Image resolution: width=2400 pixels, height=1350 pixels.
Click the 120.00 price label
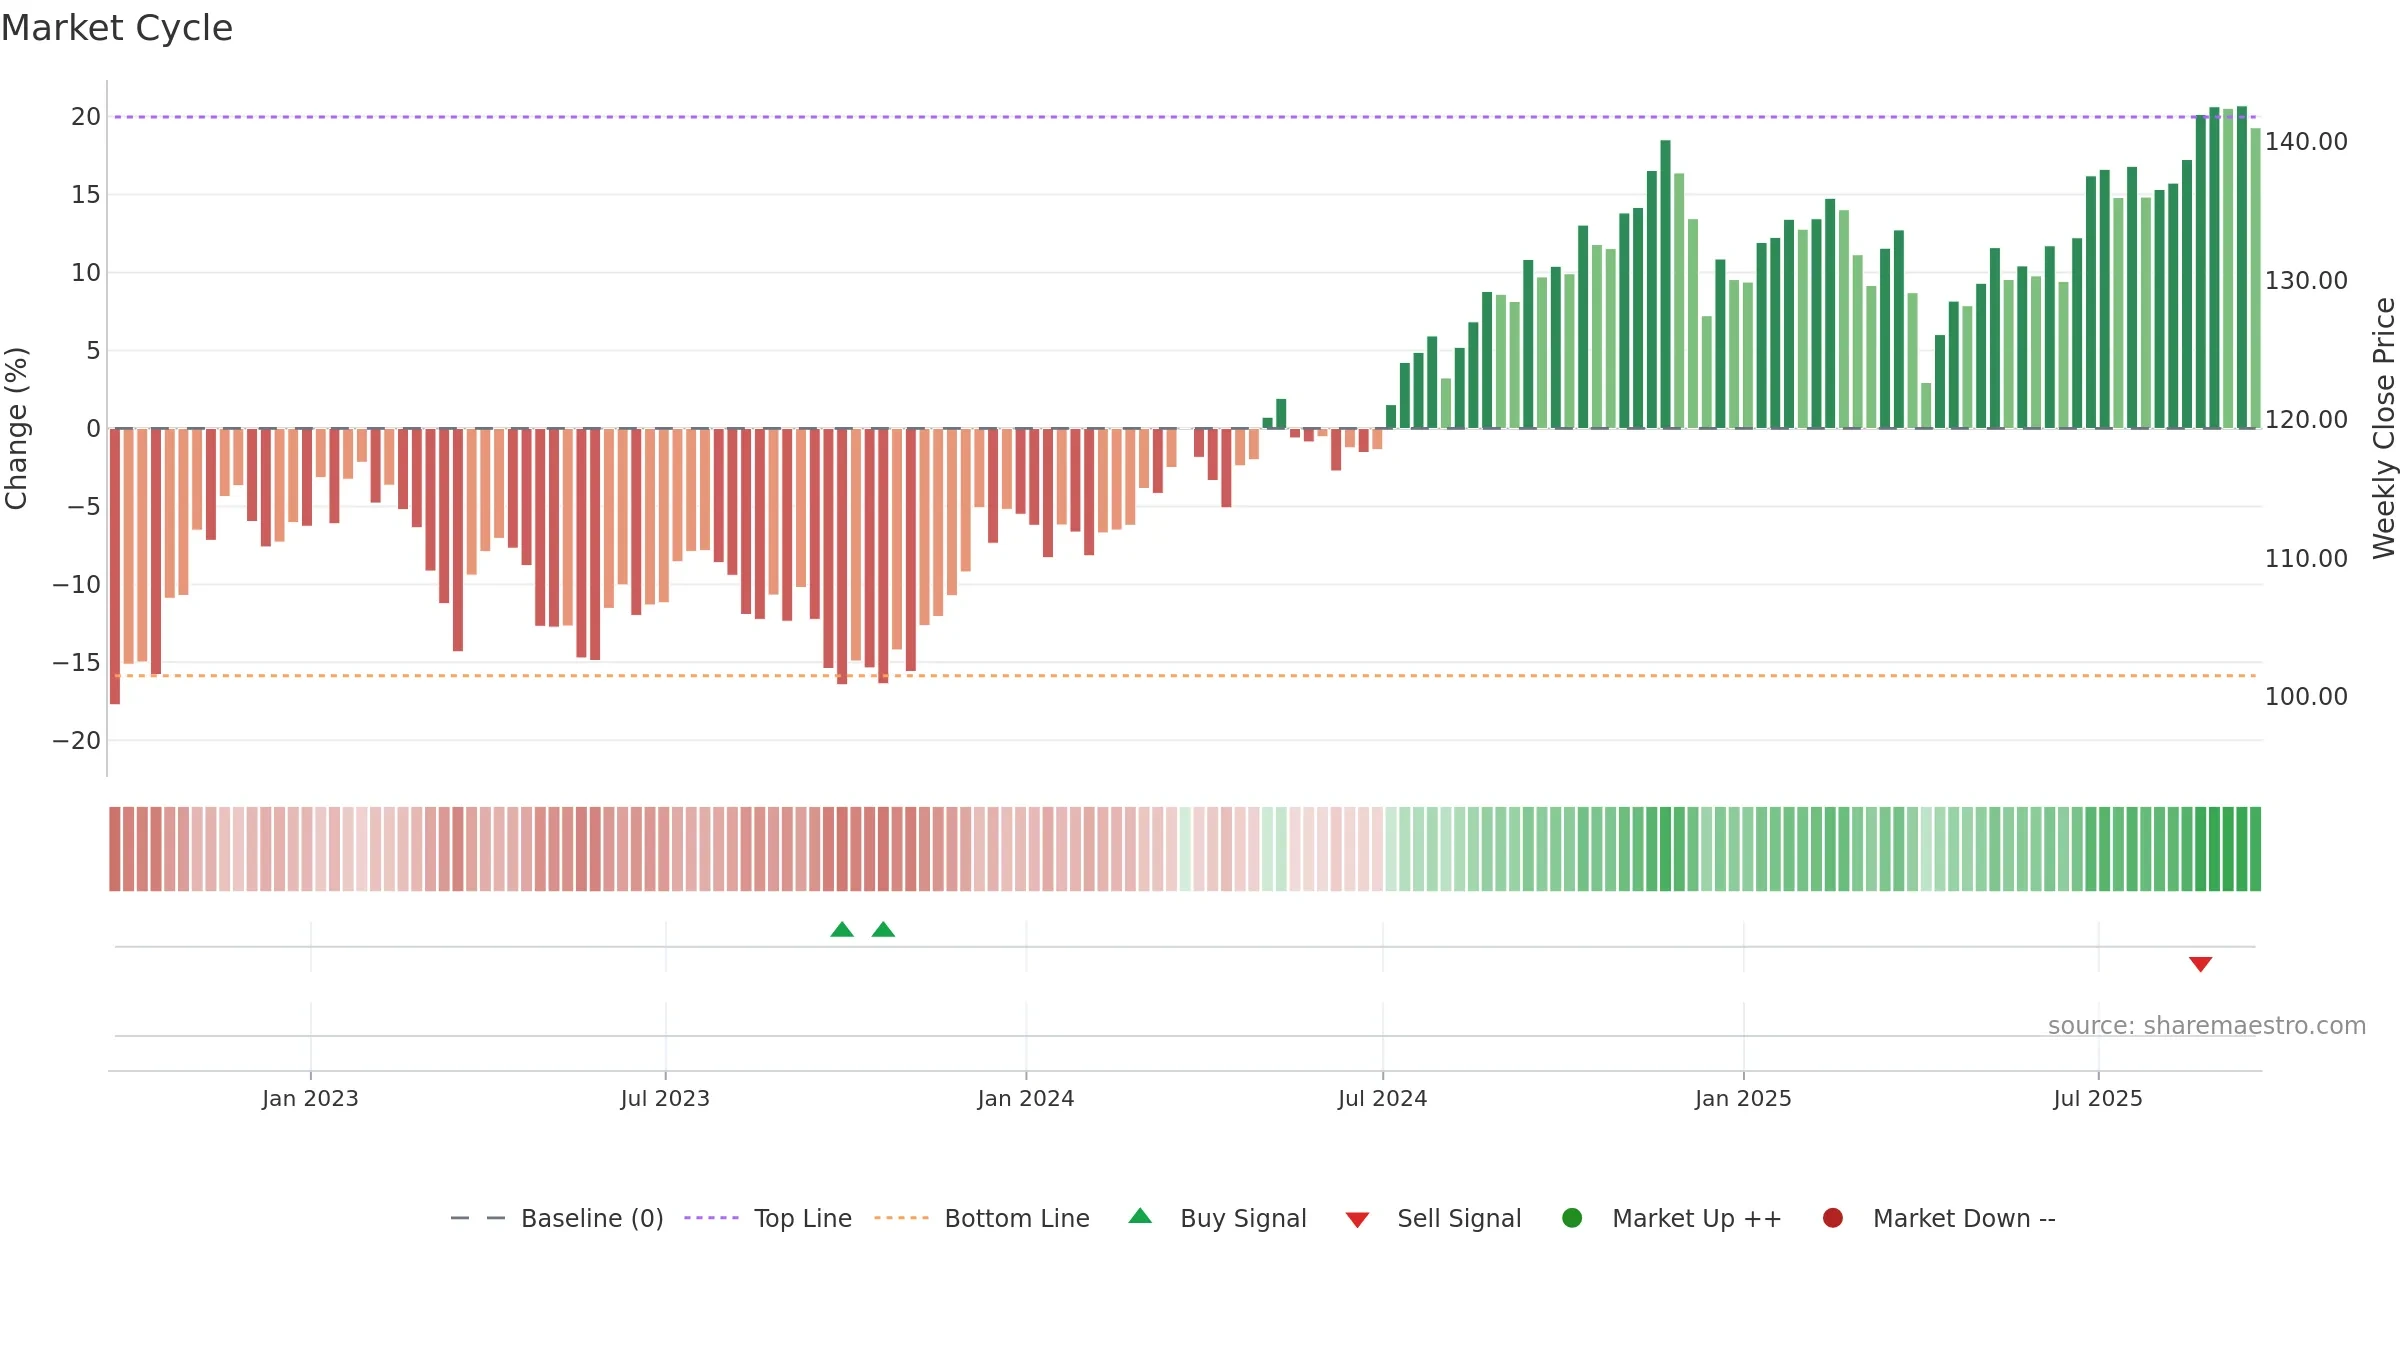click(x=2306, y=419)
